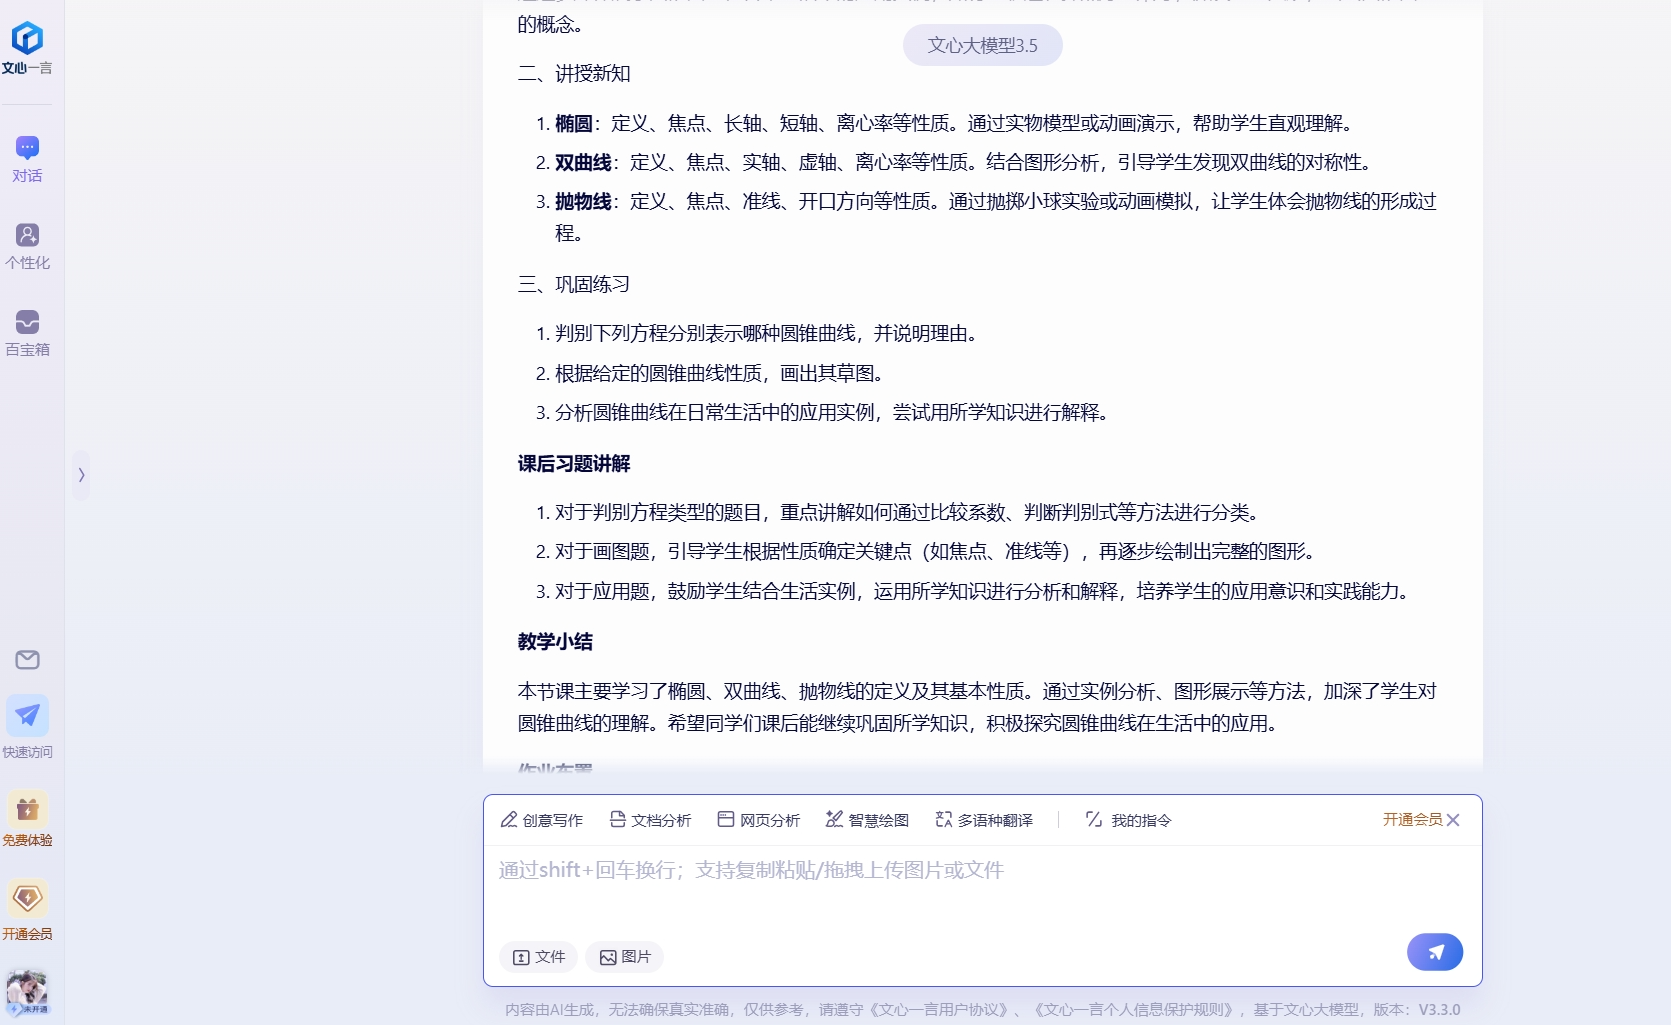1671x1025 pixels.
Task: Open the 百宝箱 toolbox
Action: [x=27, y=333]
